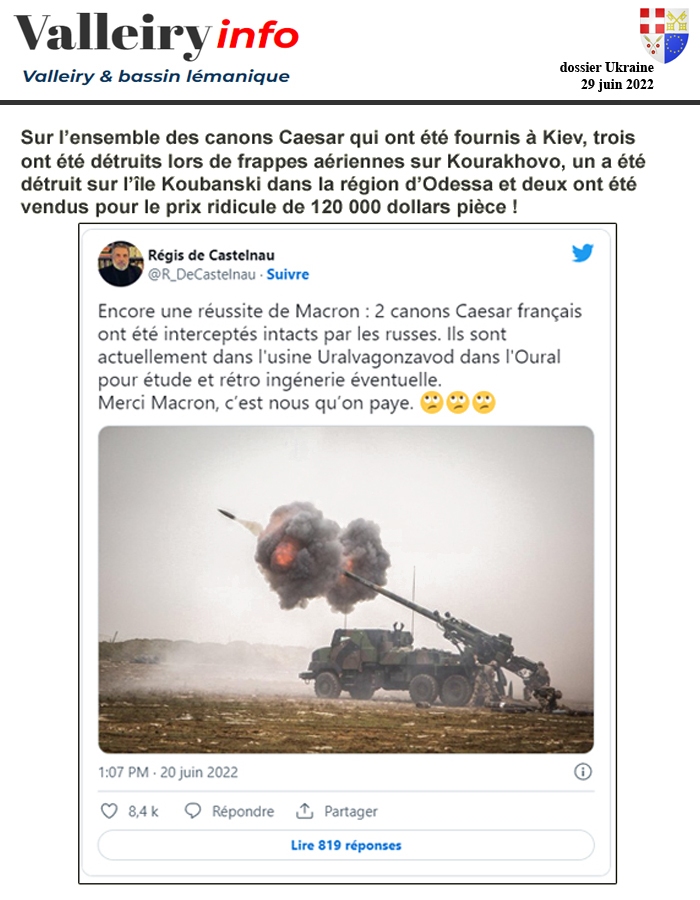Click the Valleiry & bassin lémanique tagline

pyautogui.click(x=155, y=76)
